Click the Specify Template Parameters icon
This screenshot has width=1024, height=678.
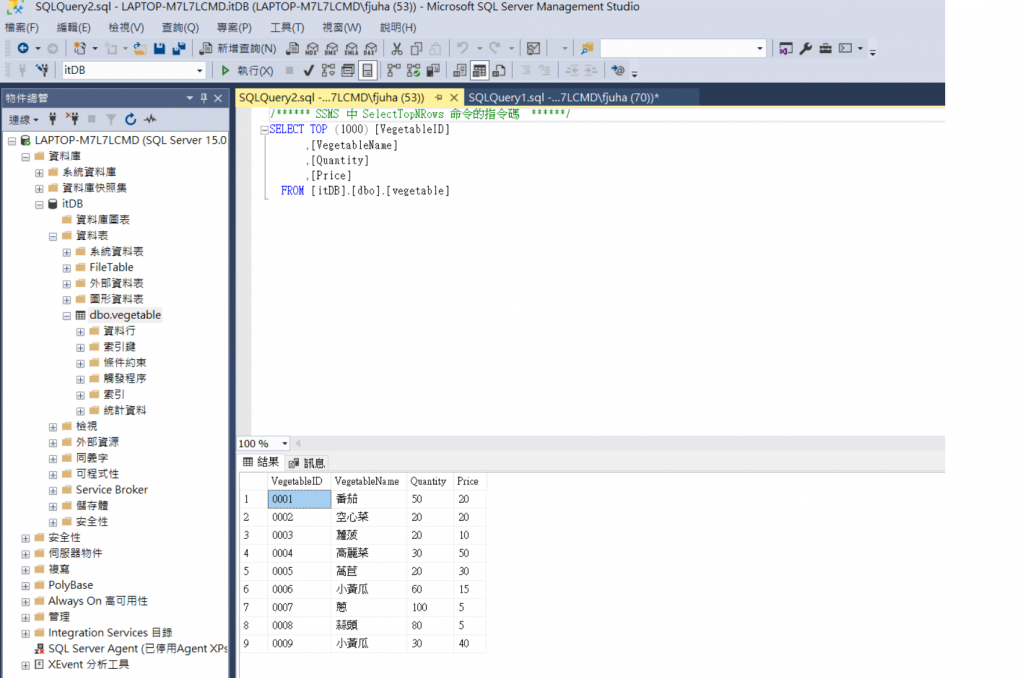pos(617,70)
